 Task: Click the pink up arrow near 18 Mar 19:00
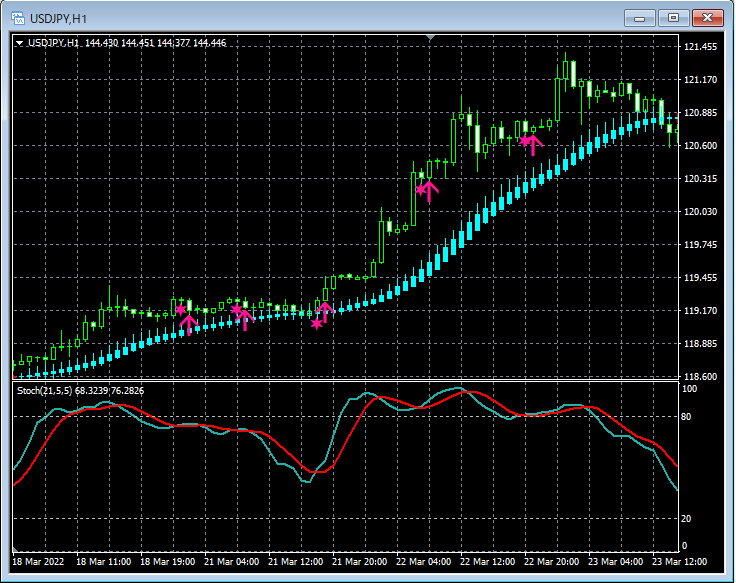pos(188,323)
